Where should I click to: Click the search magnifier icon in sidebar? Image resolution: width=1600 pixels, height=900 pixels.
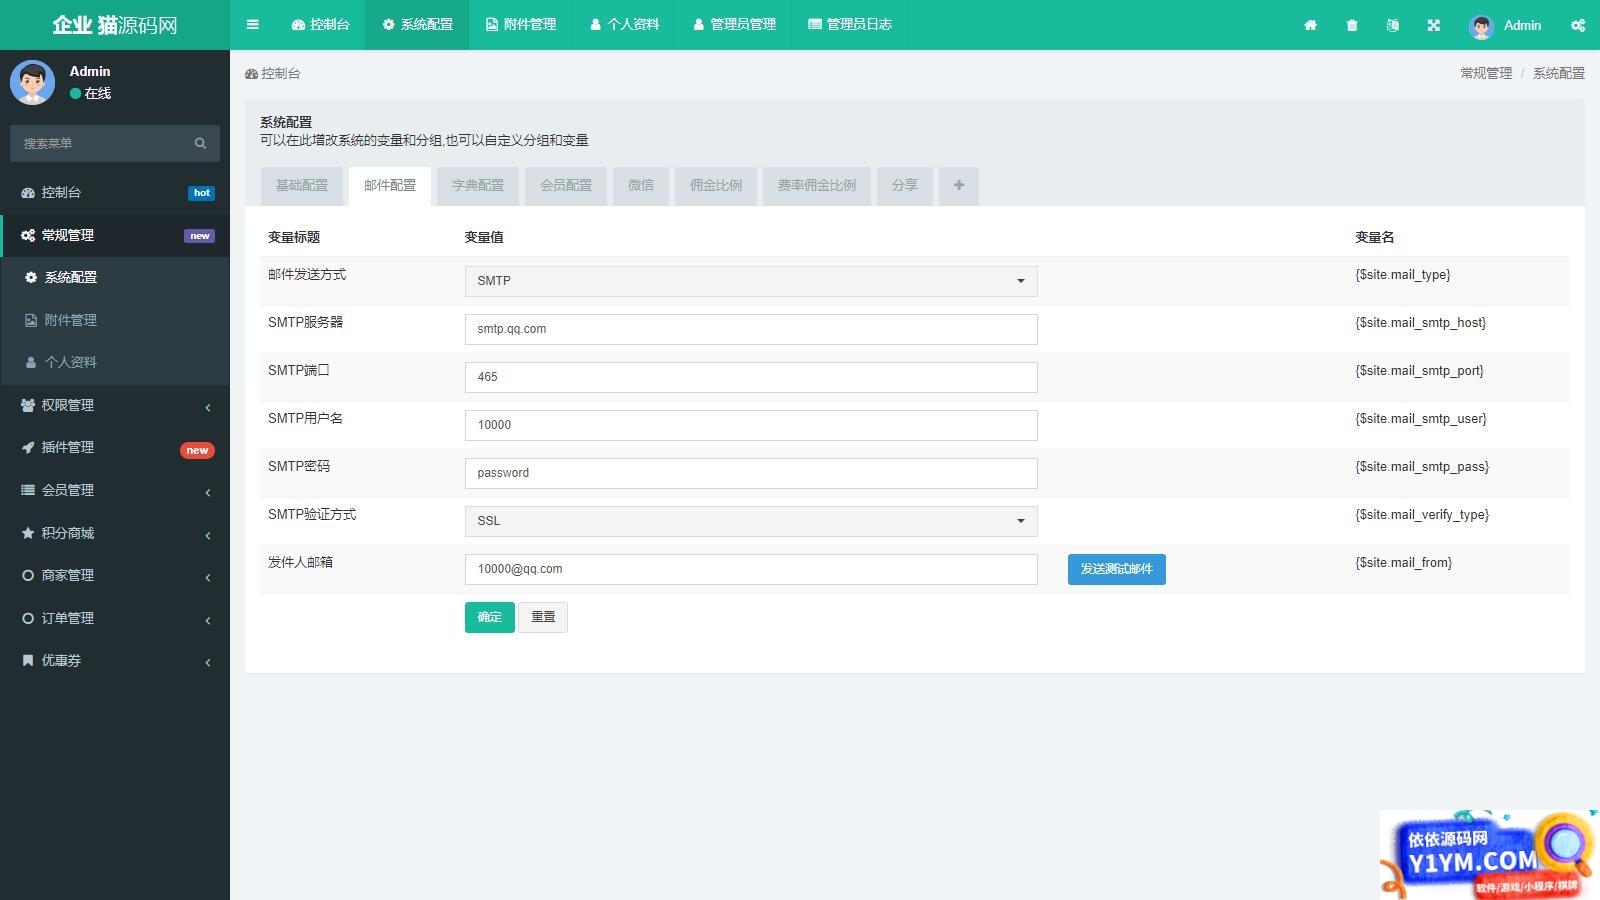(x=200, y=143)
